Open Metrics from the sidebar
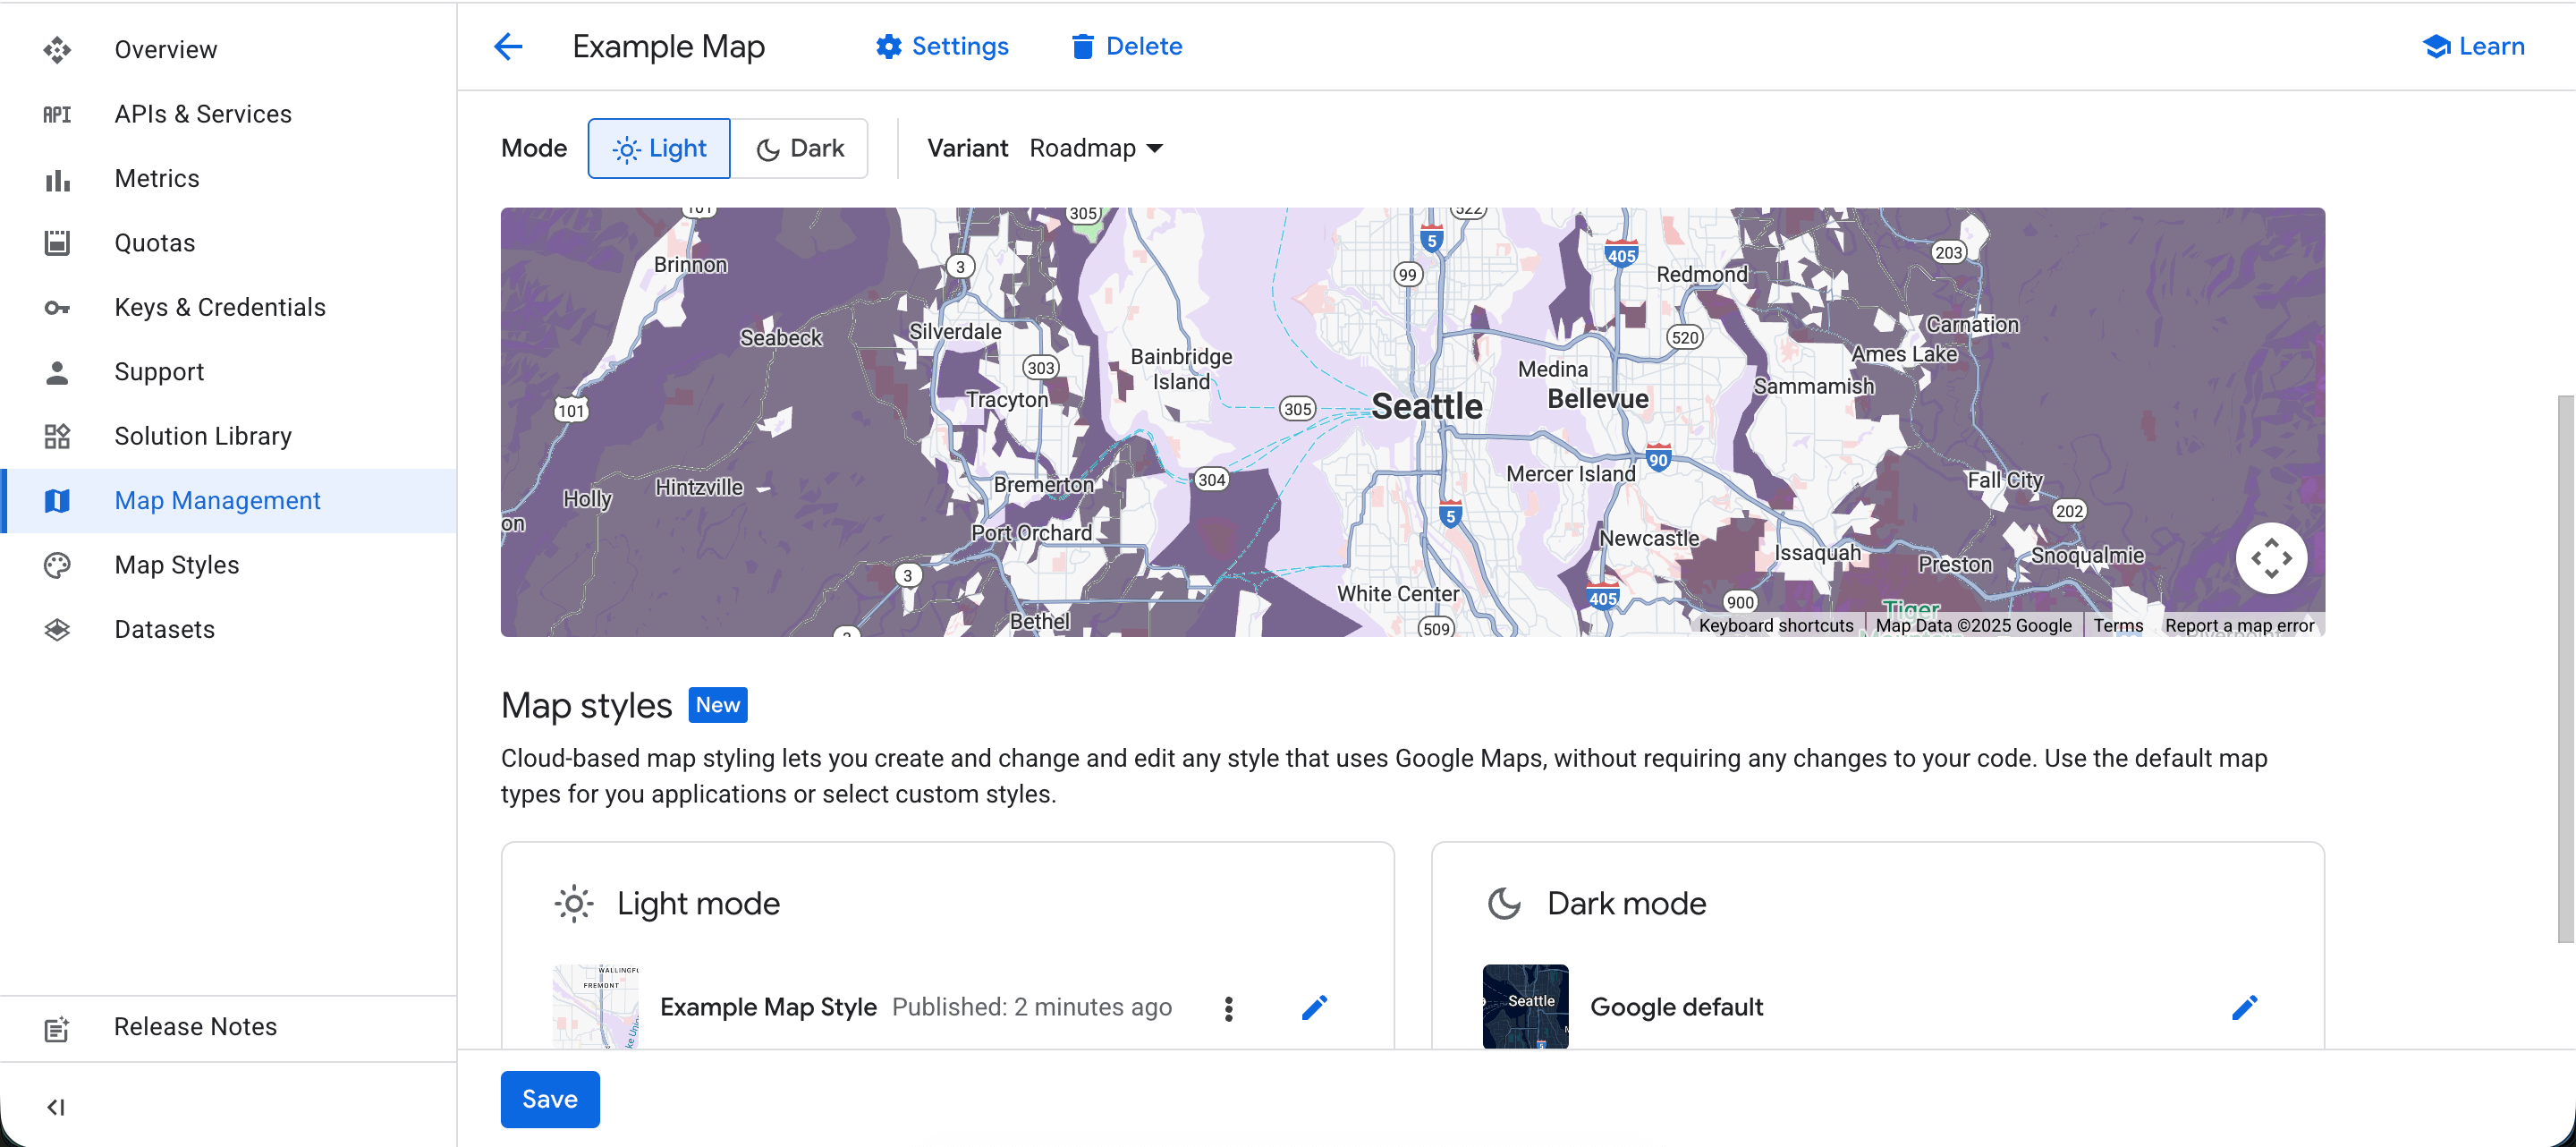 tap(157, 177)
